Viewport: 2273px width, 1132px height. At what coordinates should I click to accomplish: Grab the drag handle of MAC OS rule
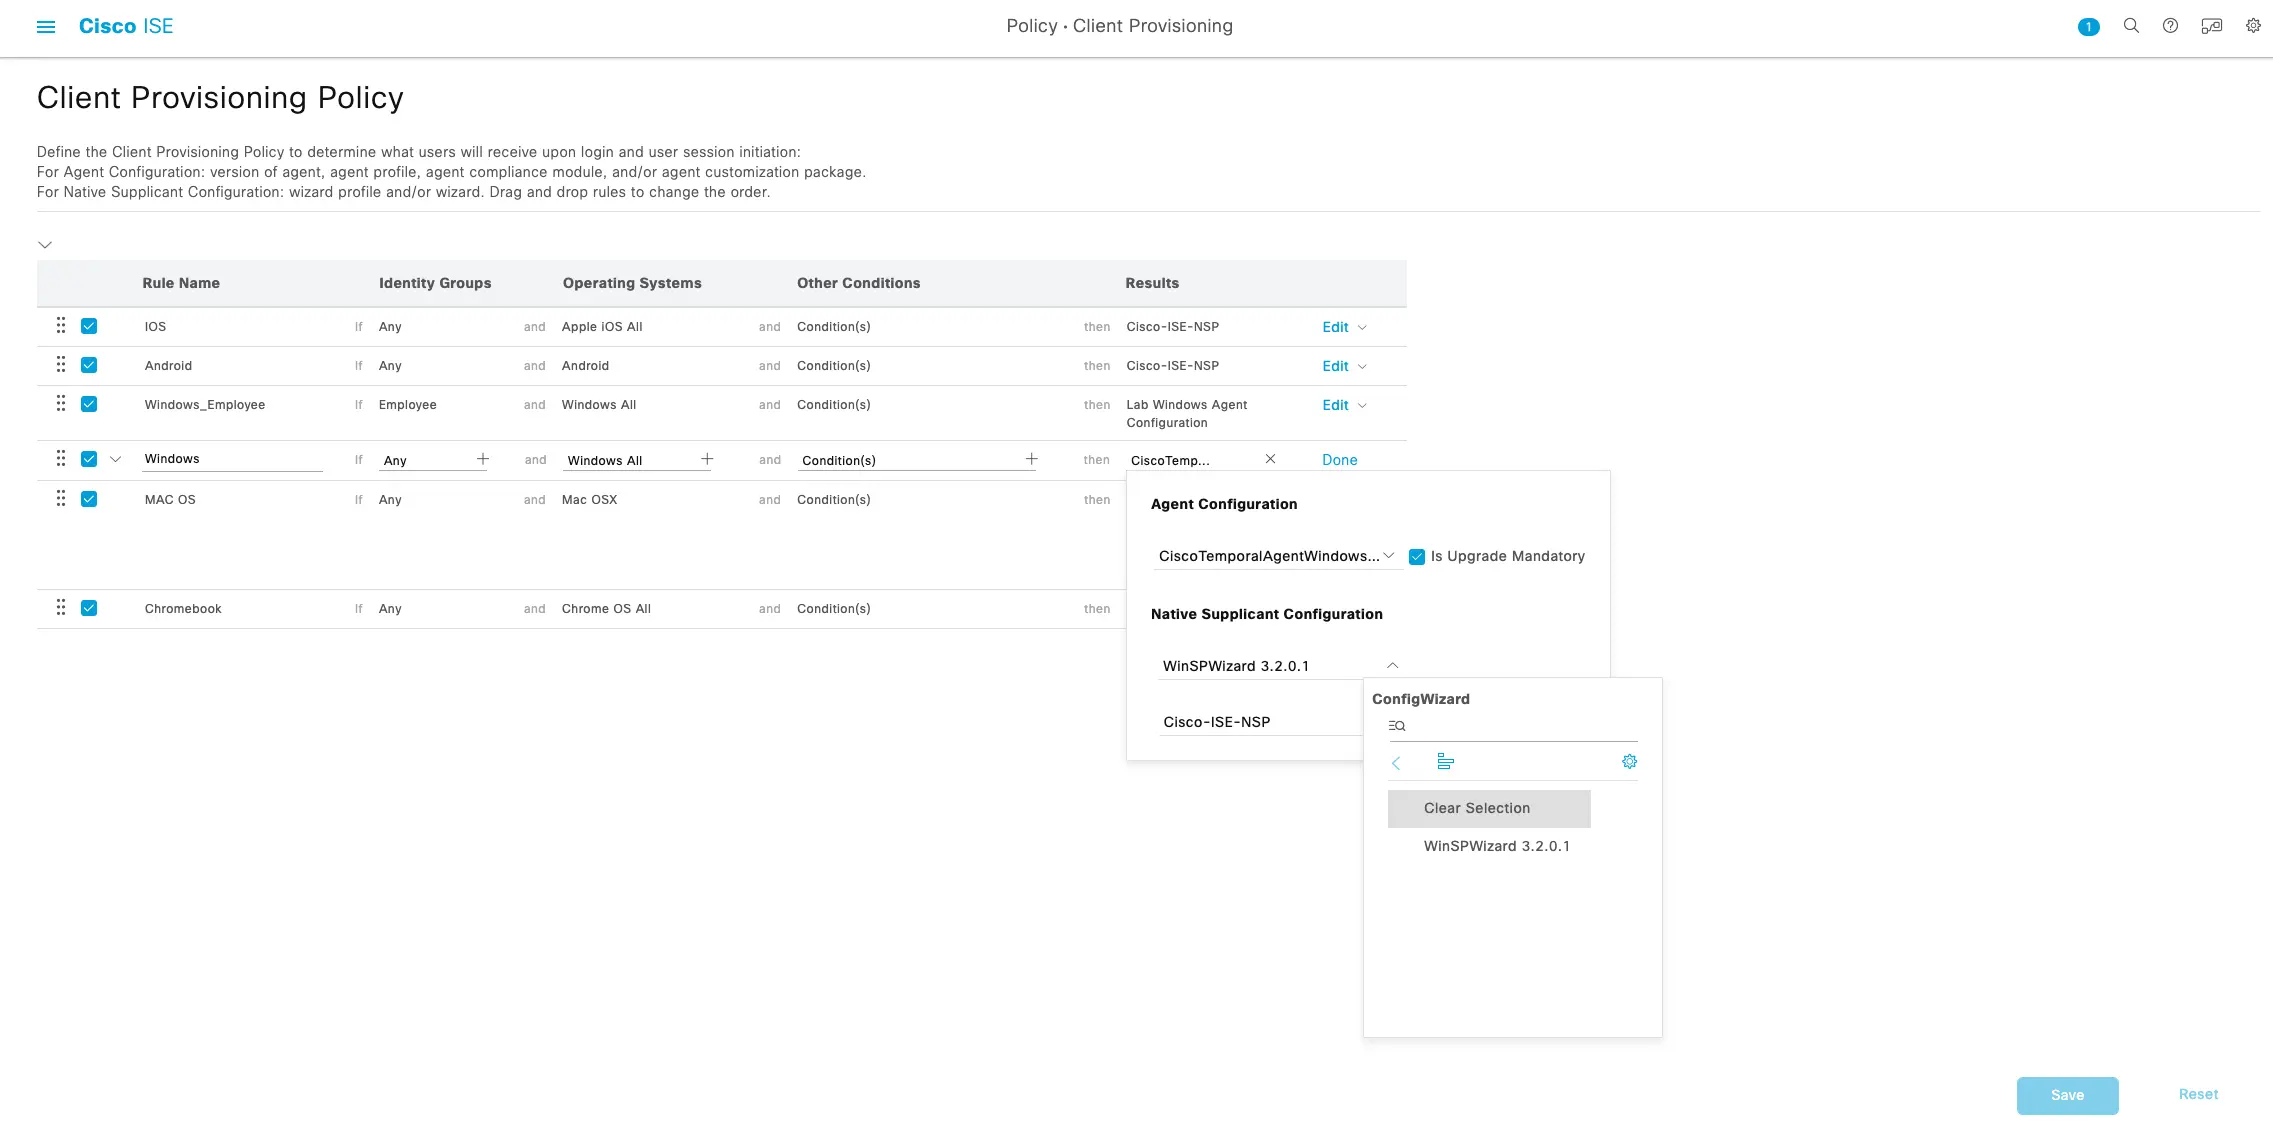coord(61,498)
